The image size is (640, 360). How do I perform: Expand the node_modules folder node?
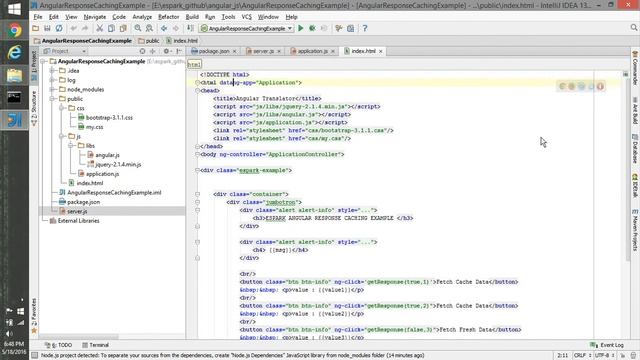(52, 89)
